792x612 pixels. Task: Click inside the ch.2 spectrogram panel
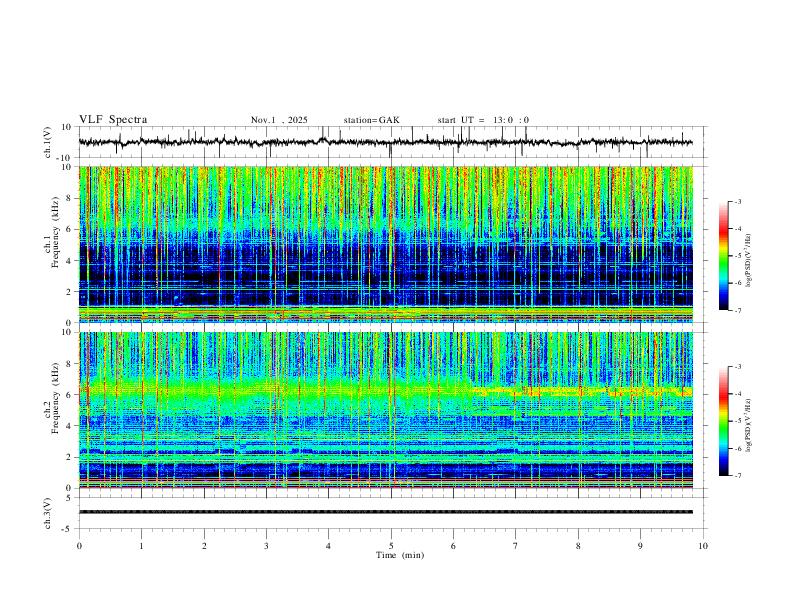point(385,410)
